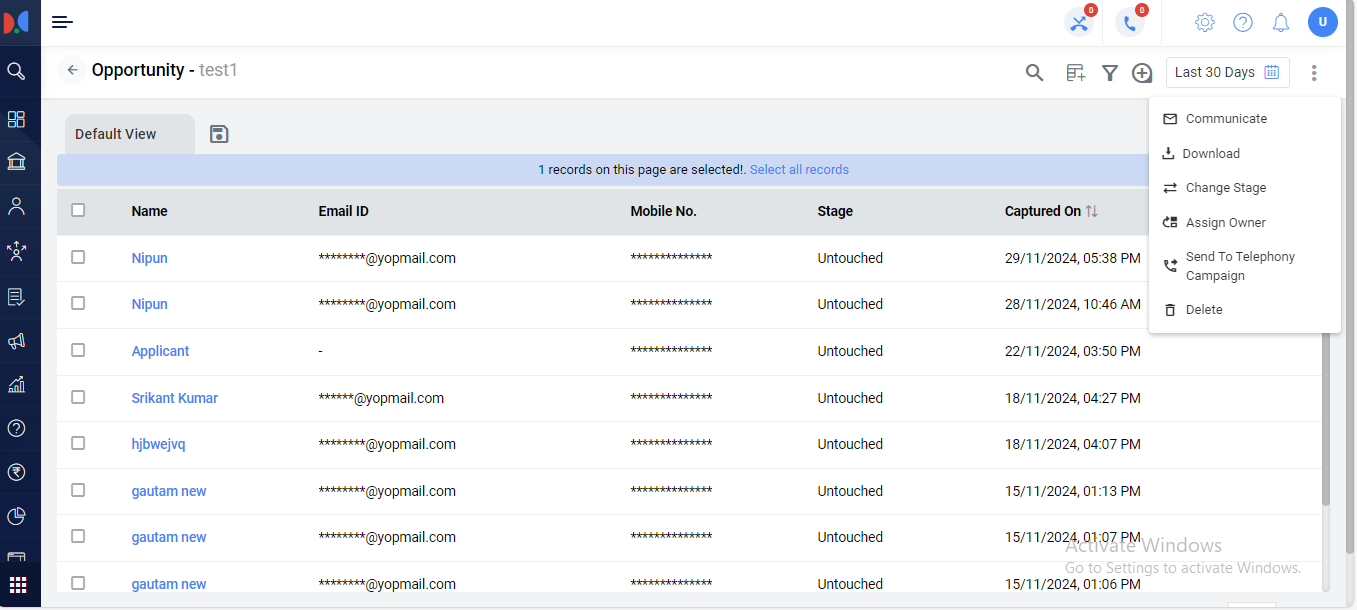Click the back arrow beside Opportunity

point(72,71)
